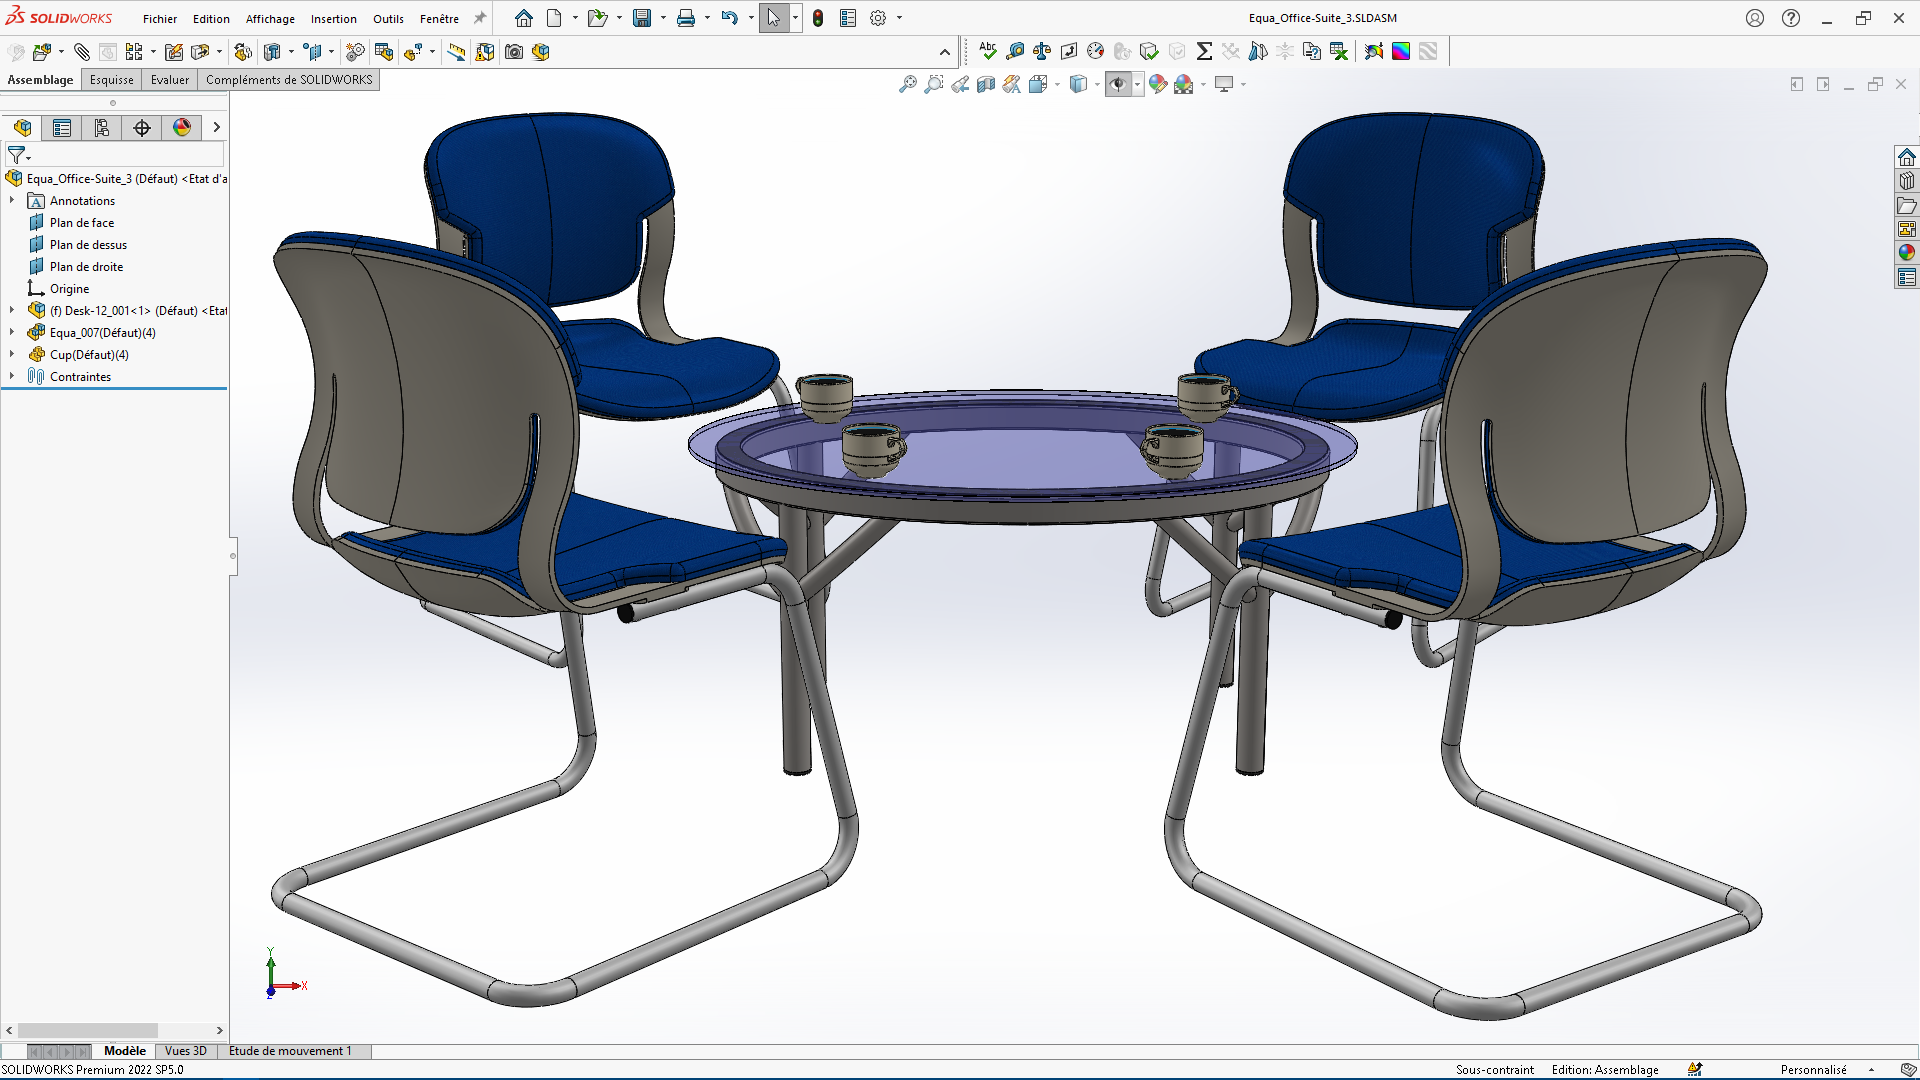Activate the Section View icon
Image resolution: width=1920 pixels, height=1080 pixels.
pyautogui.click(x=986, y=84)
